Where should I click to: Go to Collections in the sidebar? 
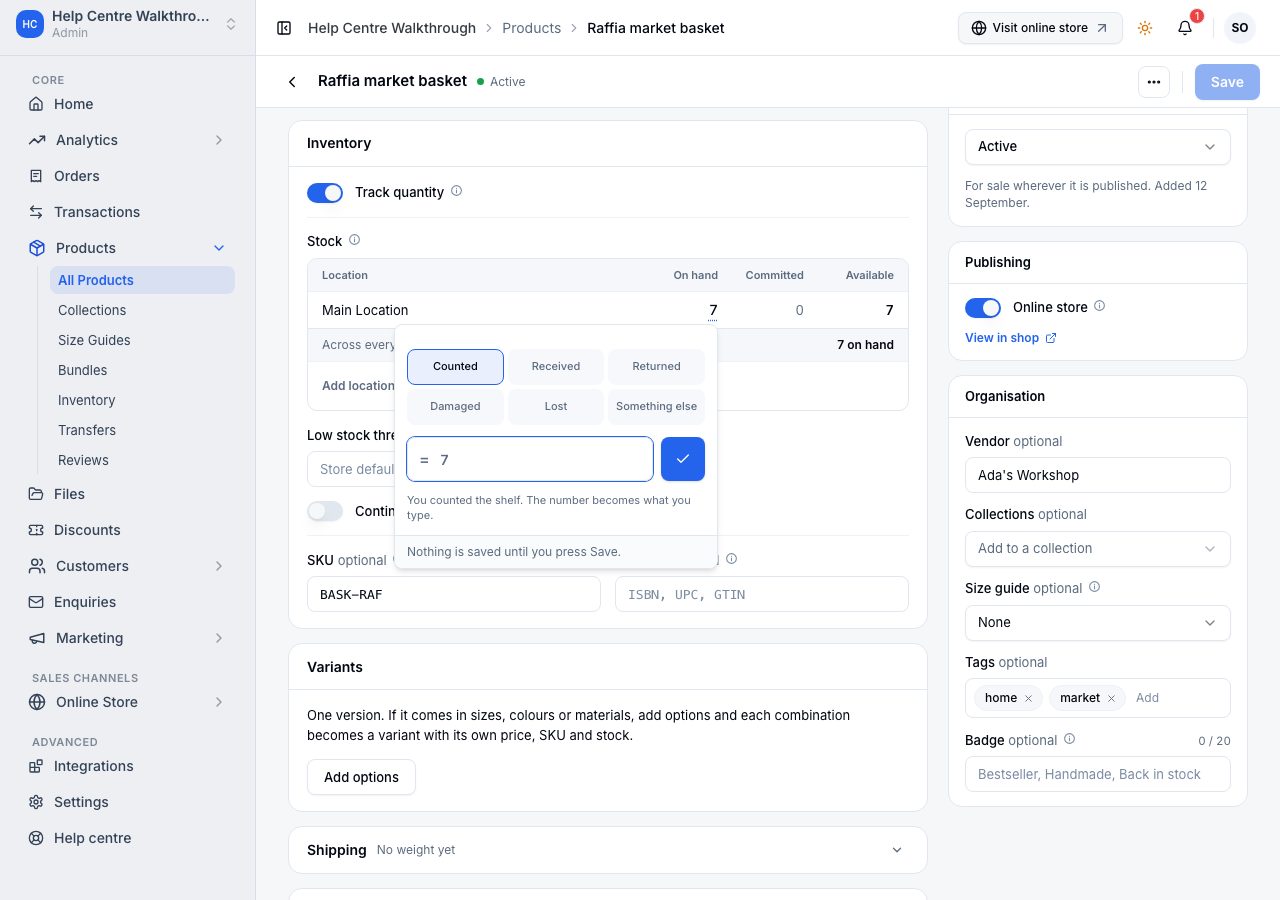pyautogui.click(x=142, y=310)
